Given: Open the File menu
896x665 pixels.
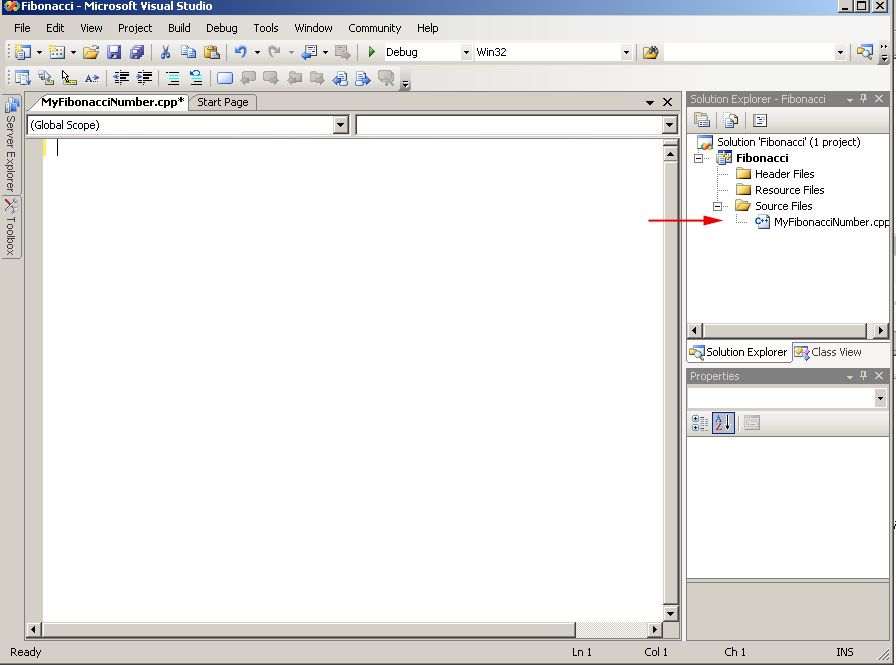Looking at the screenshot, I should 22,28.
